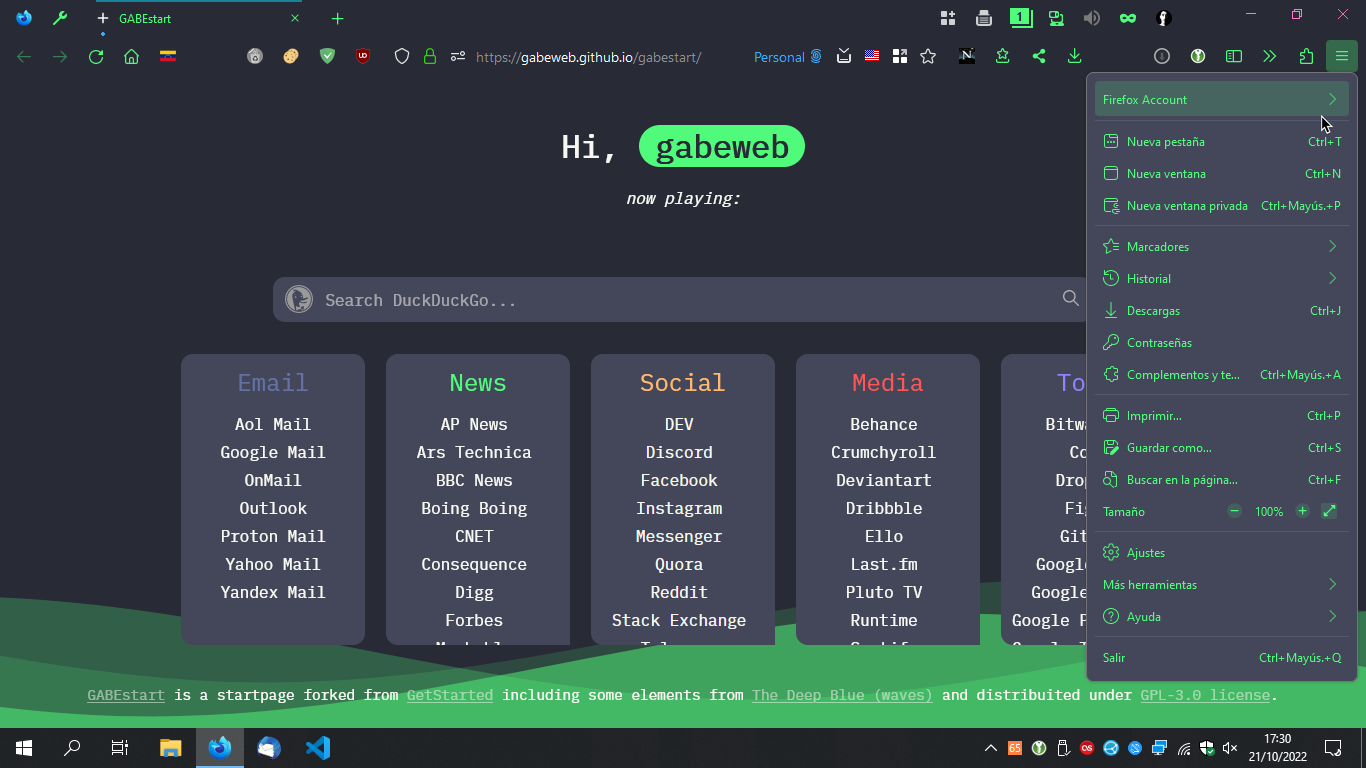This screenshot has height=768, width=1366.
Task: Choose Guardar como... from the menu
Action: pos(1222,447)
